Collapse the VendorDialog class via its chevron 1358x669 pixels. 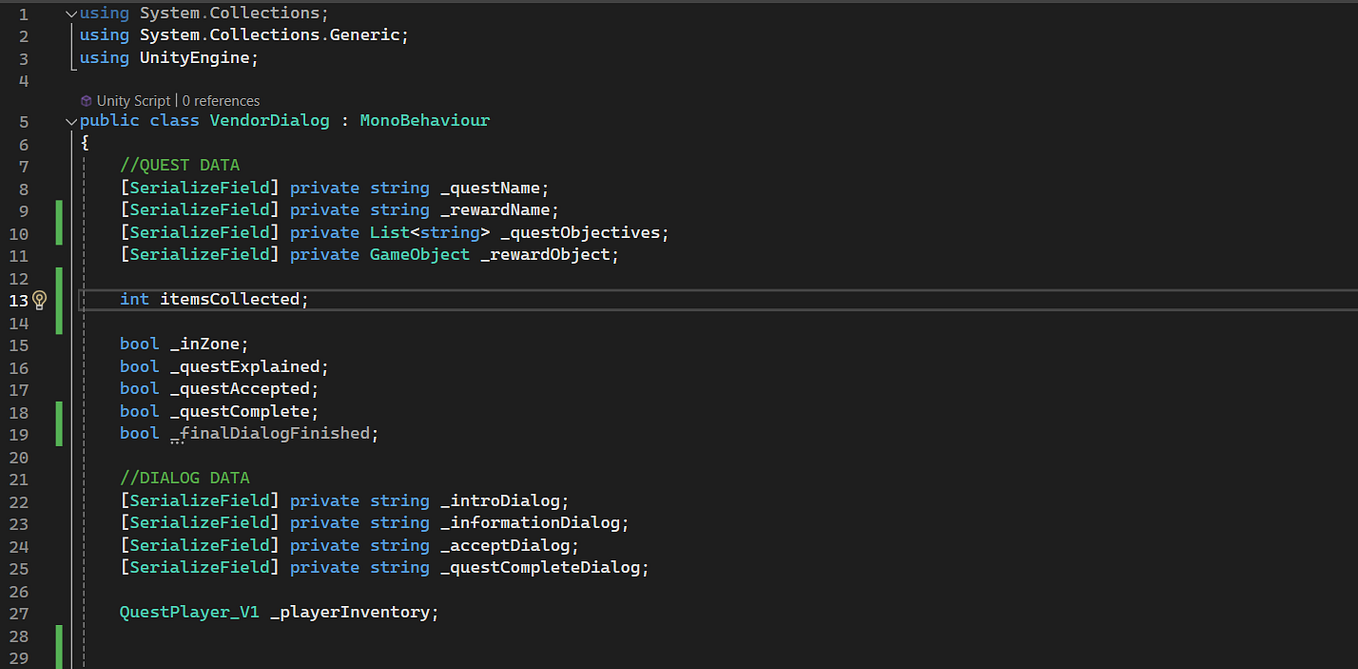70,120
